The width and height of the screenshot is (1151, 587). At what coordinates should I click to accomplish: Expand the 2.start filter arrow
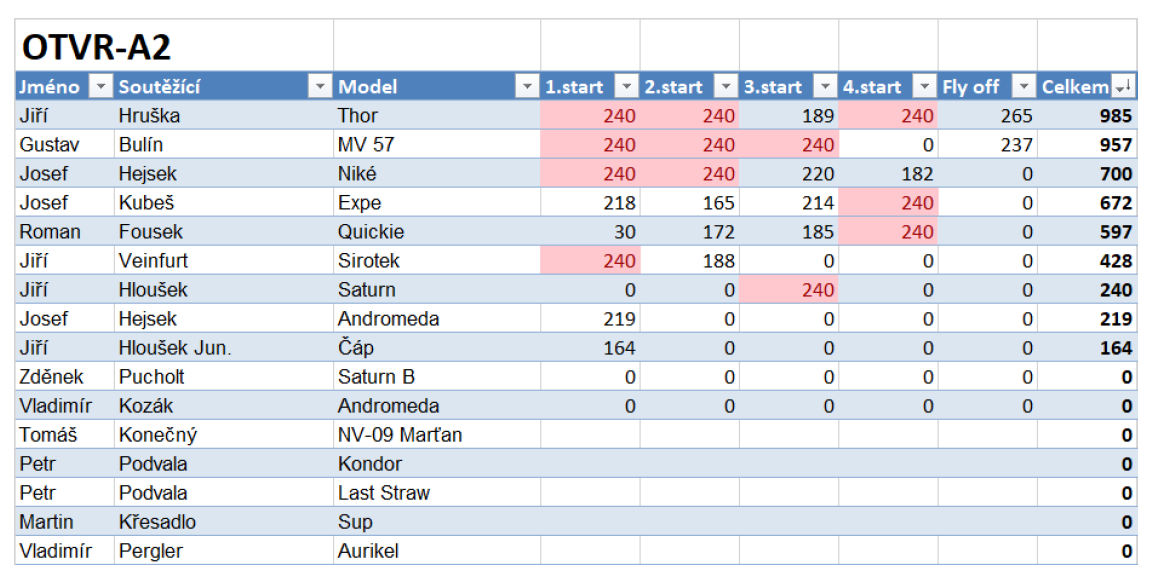click(x=725, y=87)
